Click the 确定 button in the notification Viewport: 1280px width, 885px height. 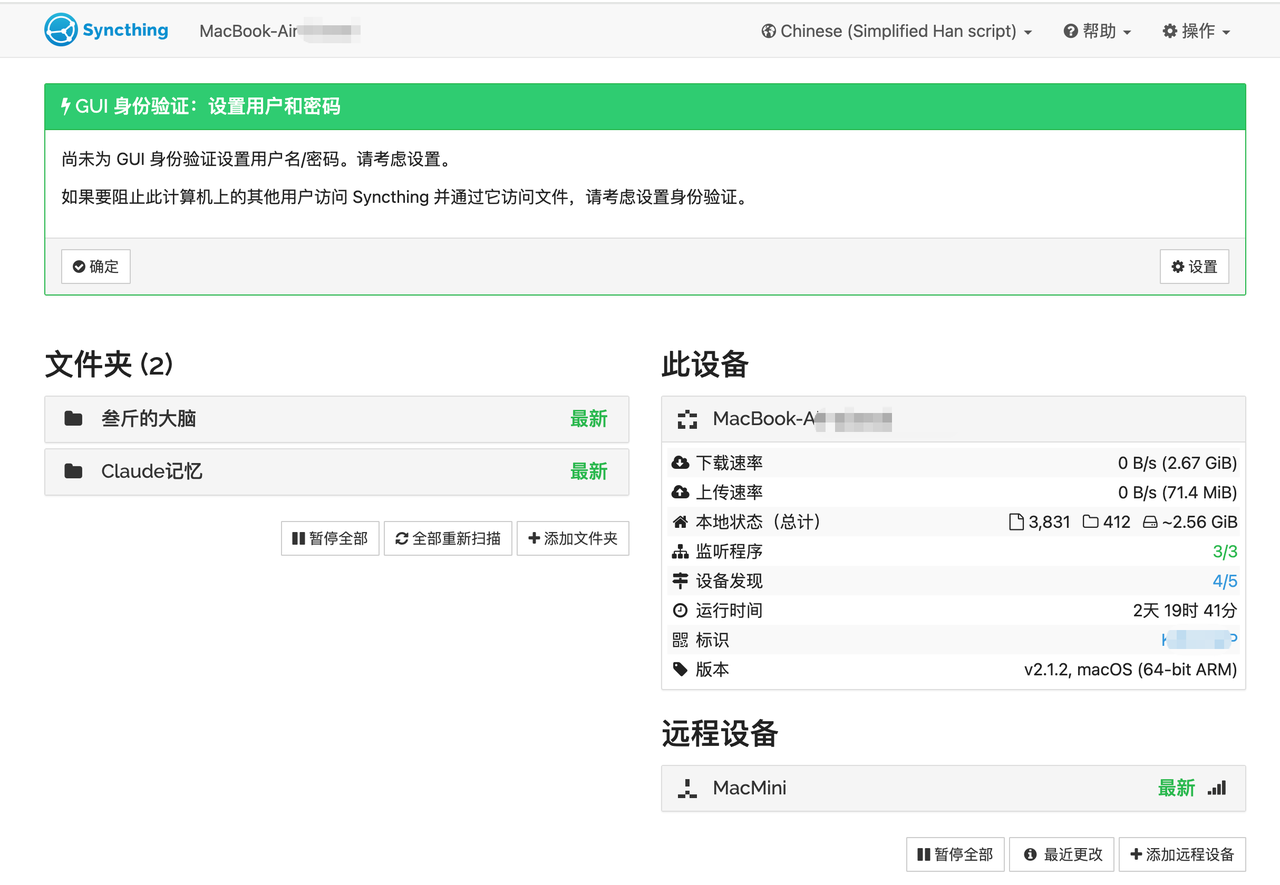96,267
